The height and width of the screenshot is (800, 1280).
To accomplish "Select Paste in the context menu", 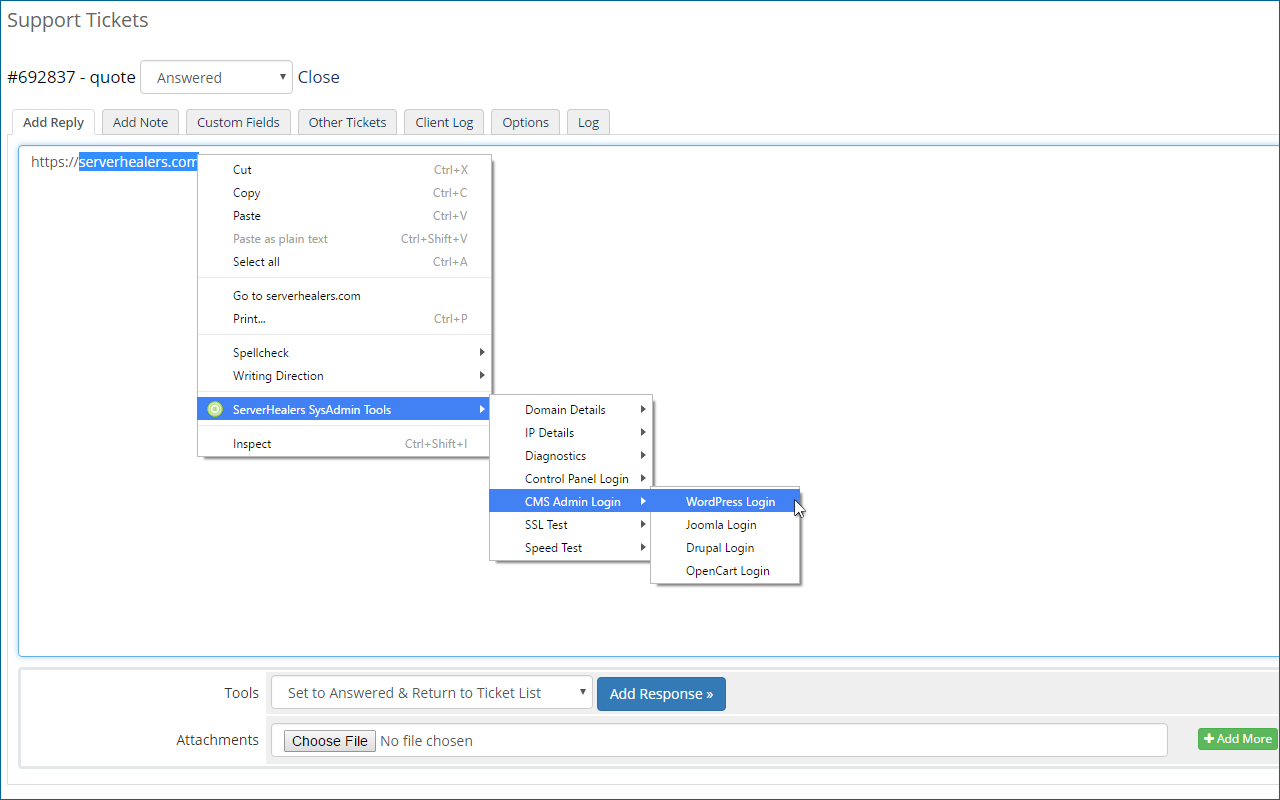I will [344, 216].
